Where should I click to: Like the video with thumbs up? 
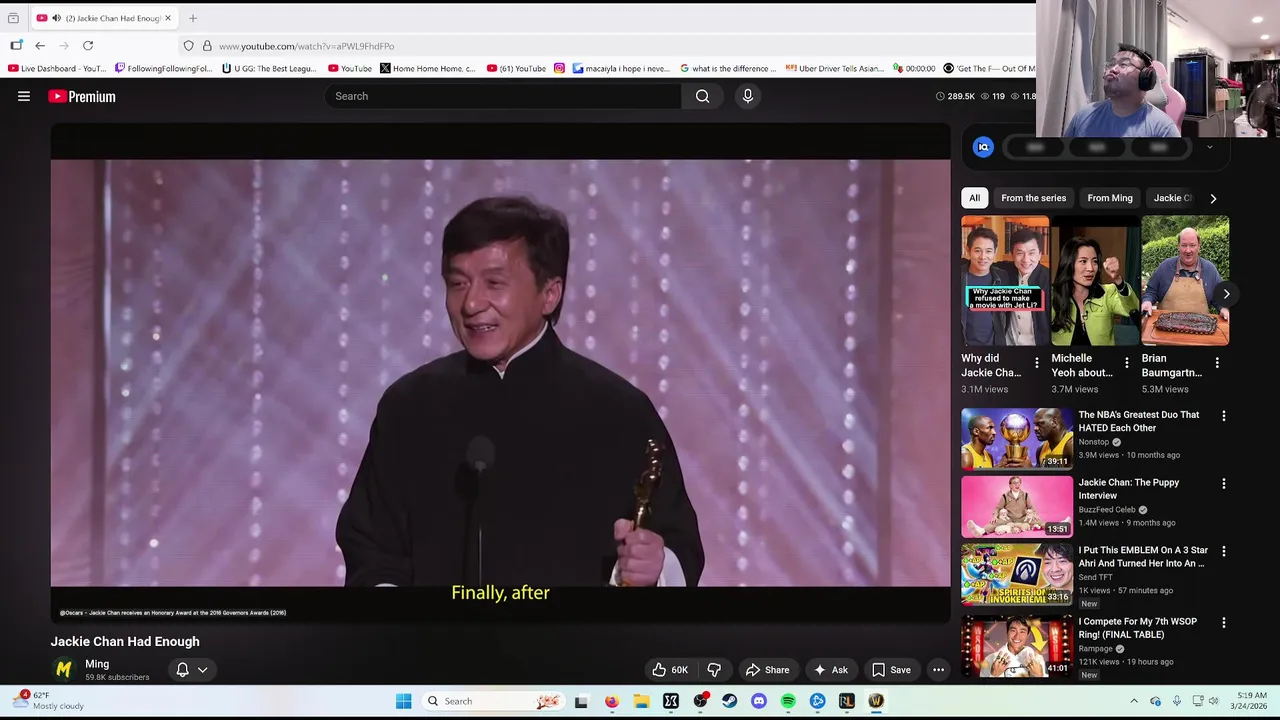[669, 670]
